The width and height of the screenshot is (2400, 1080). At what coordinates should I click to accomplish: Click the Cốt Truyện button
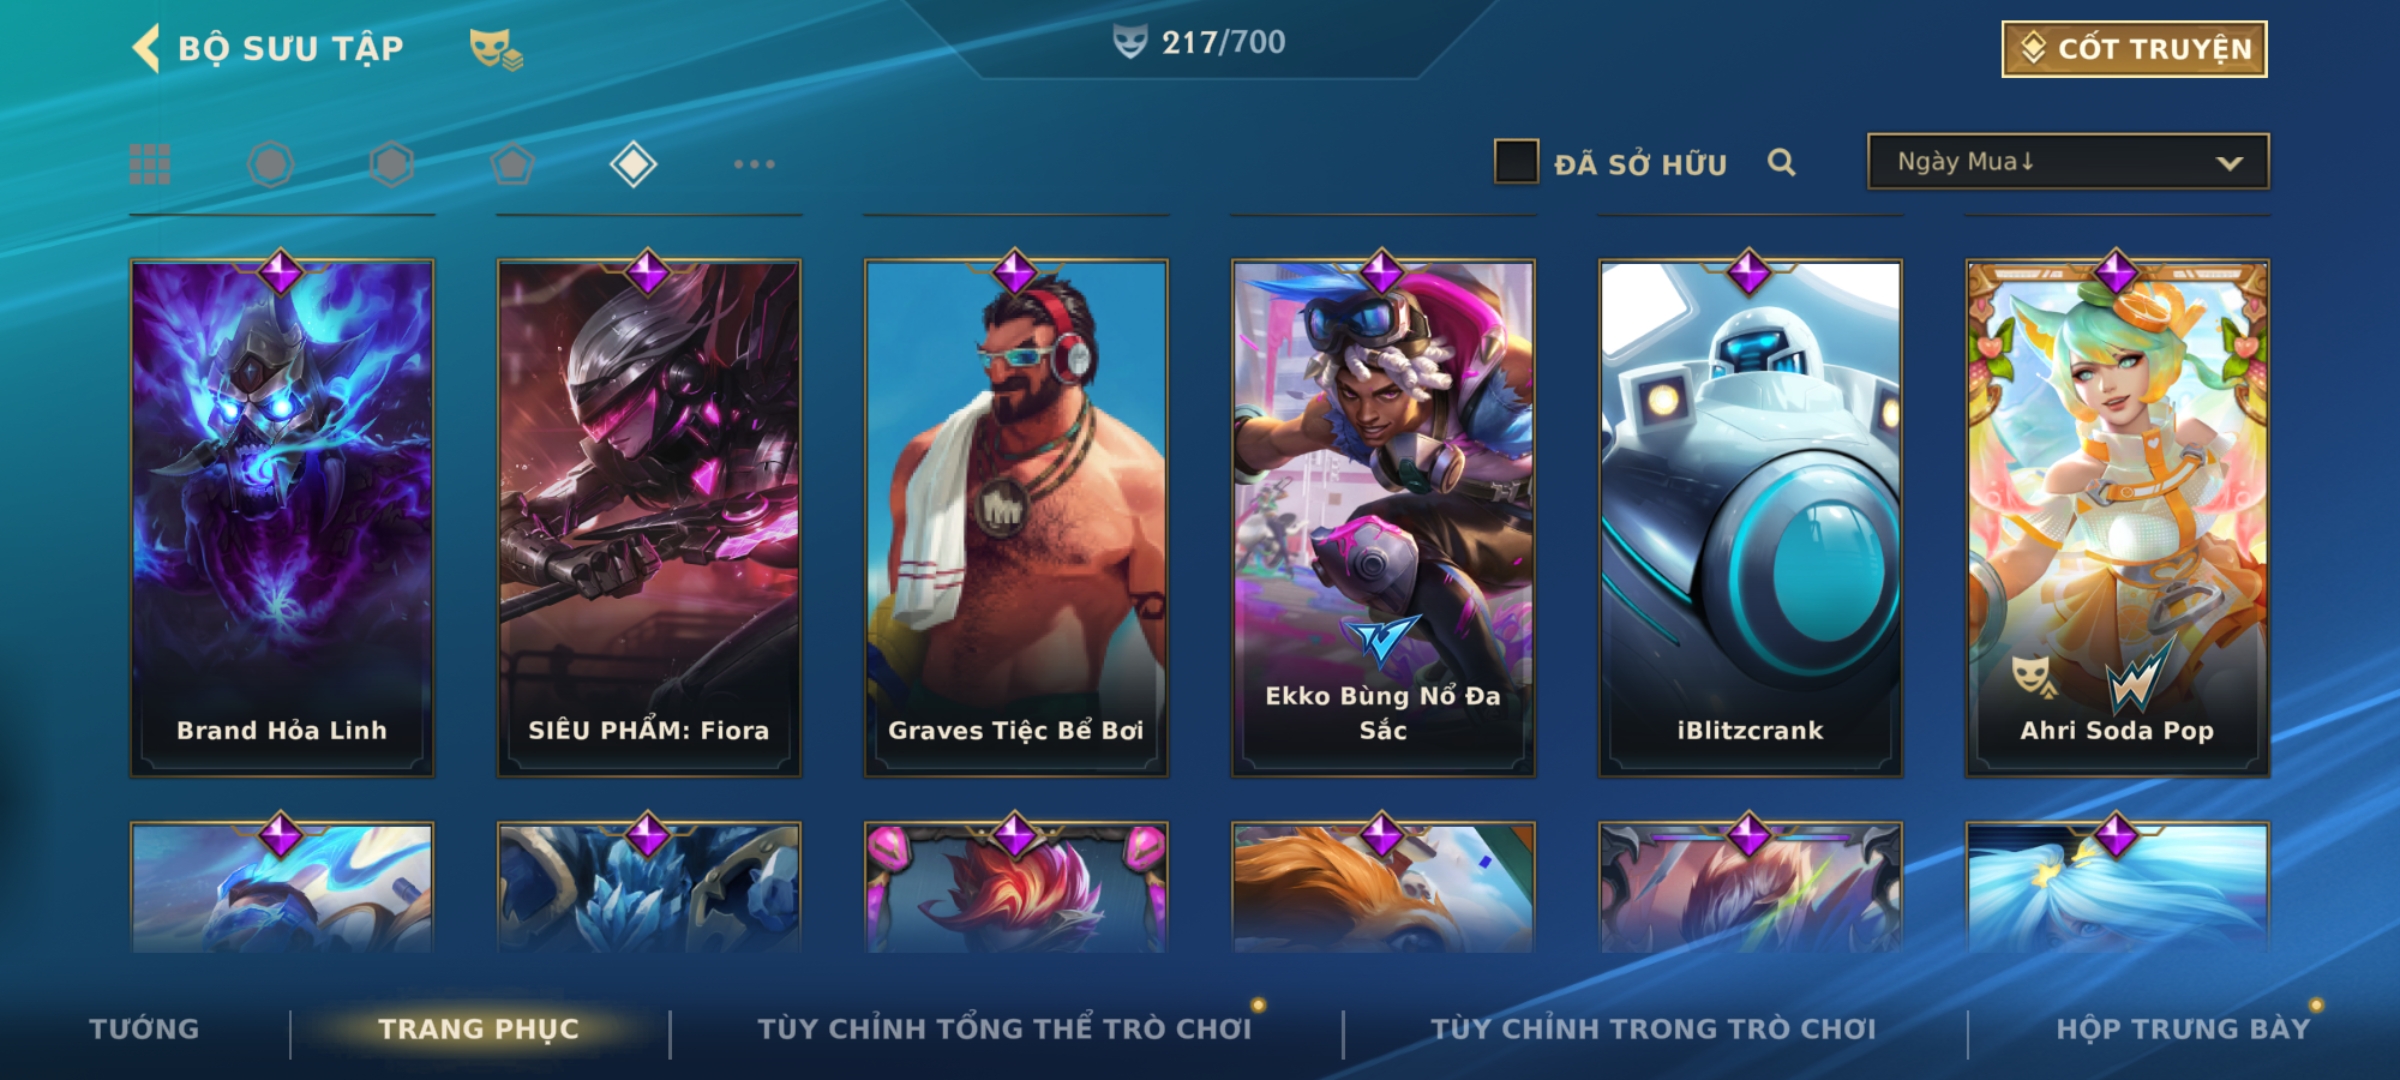pyautogui.click(x=2134, y=48)
